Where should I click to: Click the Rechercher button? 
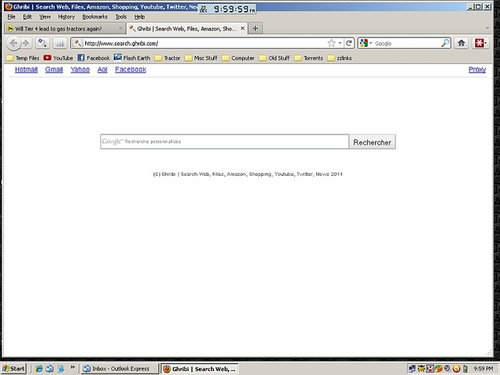pyautogui.click(x=372, y=142)
